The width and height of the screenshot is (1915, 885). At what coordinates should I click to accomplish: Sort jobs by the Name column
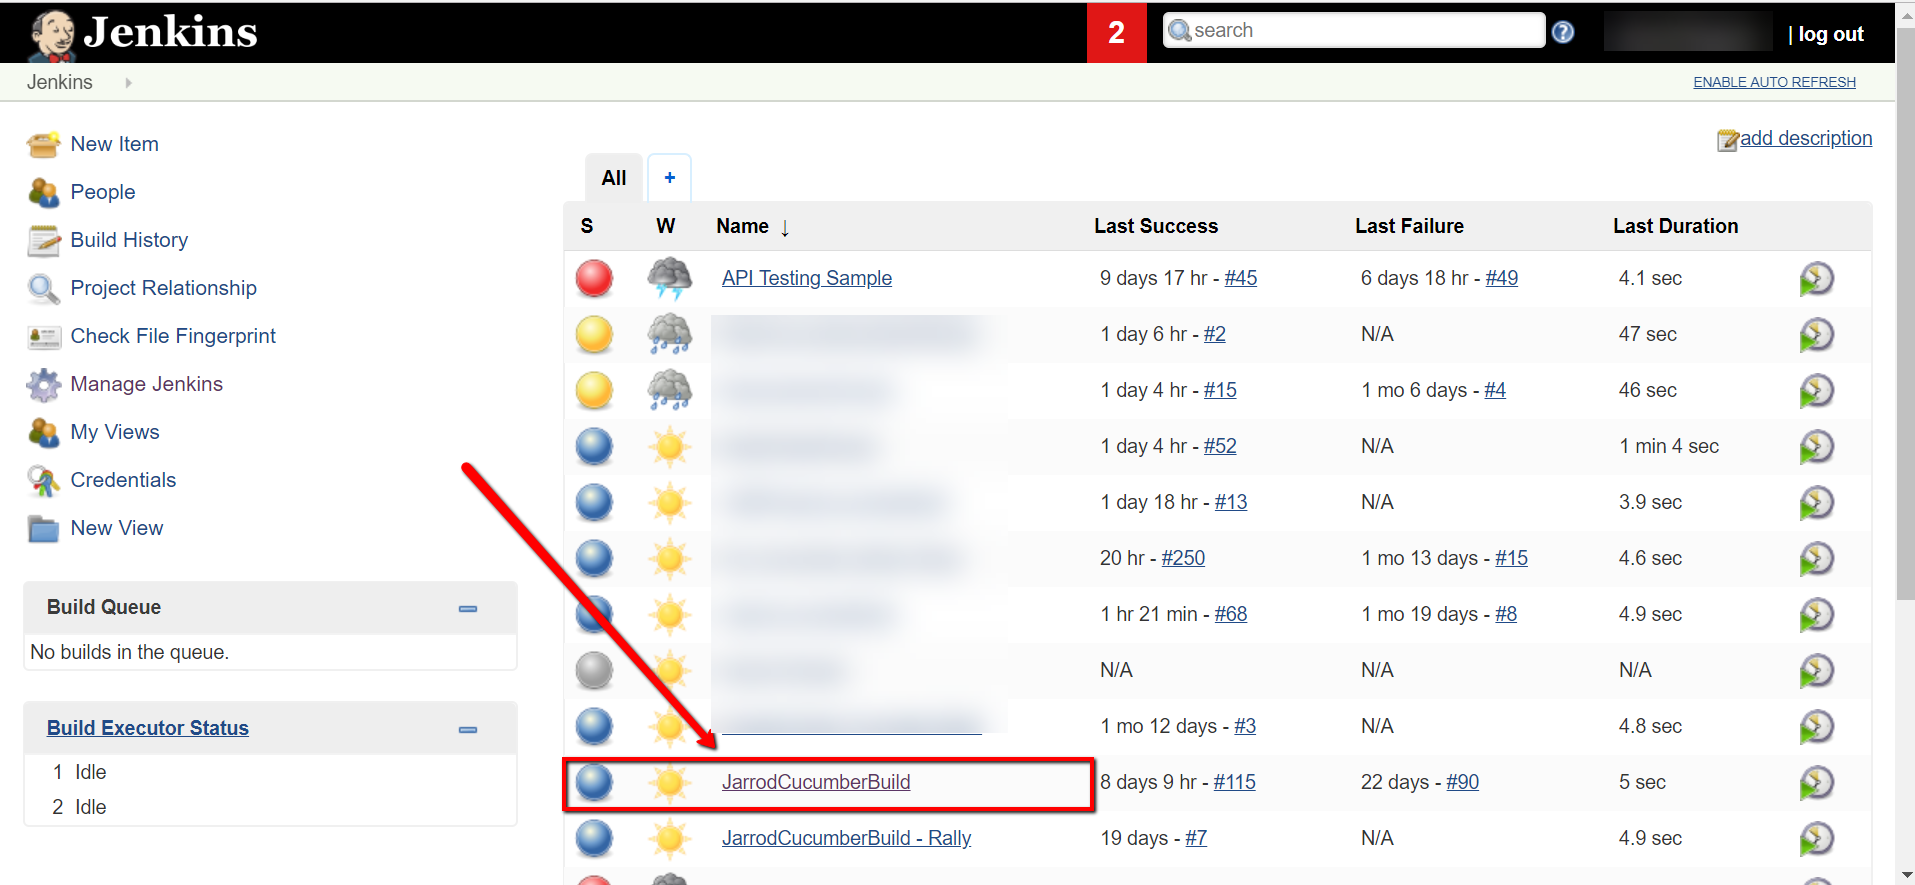(x=753, y=227)
